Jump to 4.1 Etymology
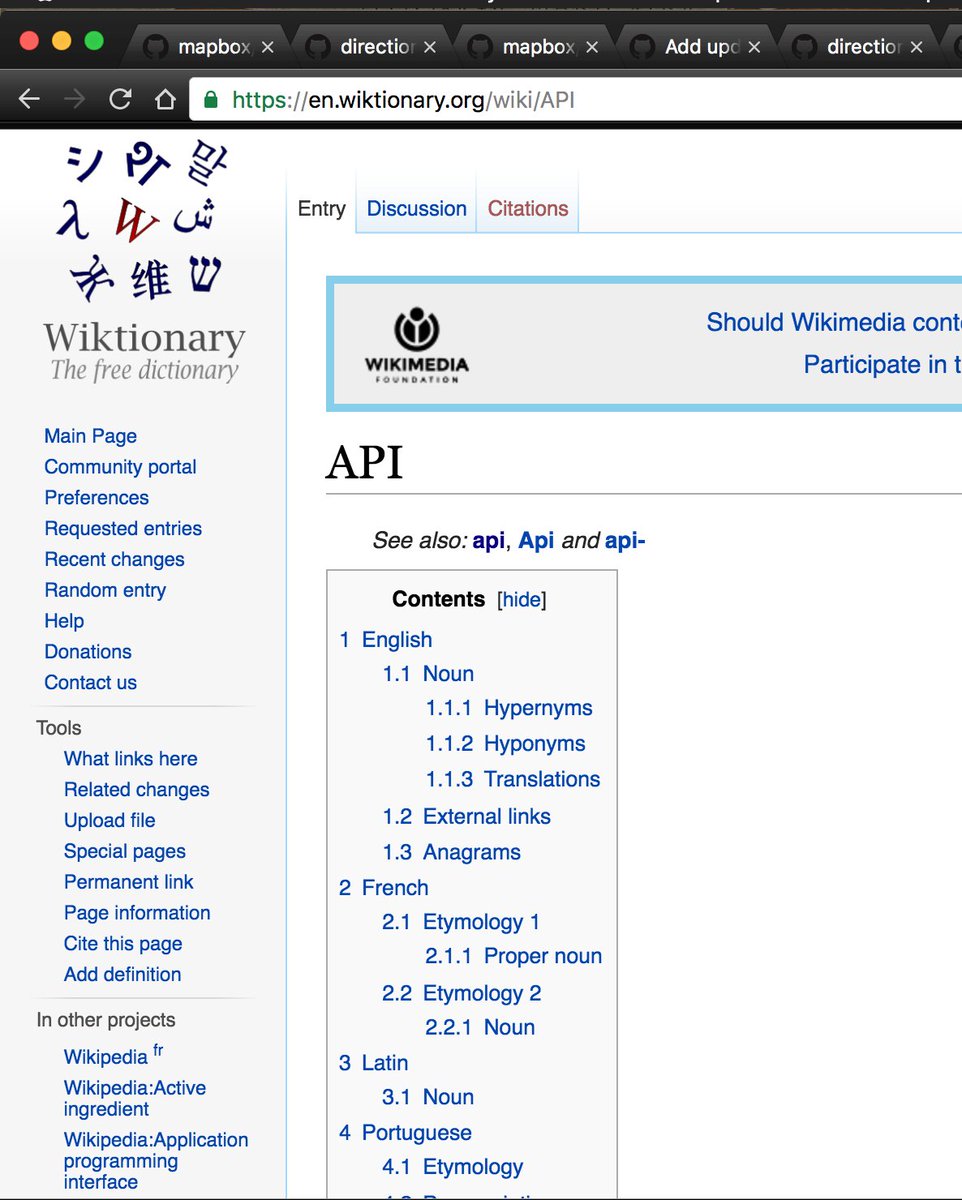Viewport: 962px width, 1200px height. [453, 1167]
